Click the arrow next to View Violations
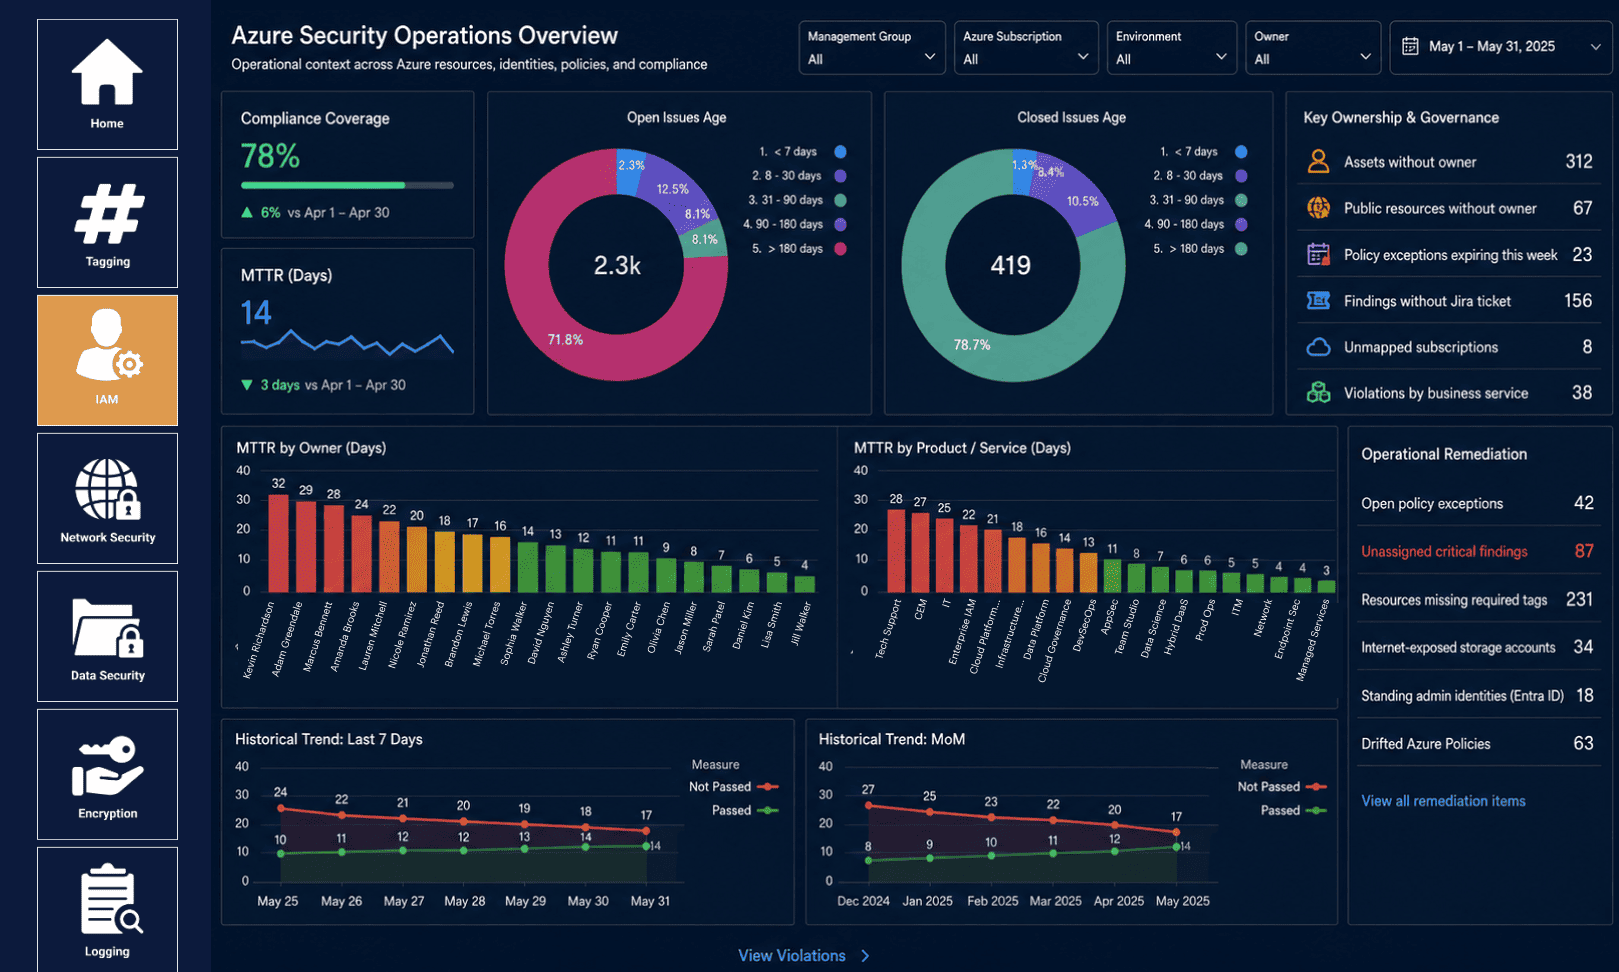Viewport: 1619px width, 972px height. click(865, 956)
